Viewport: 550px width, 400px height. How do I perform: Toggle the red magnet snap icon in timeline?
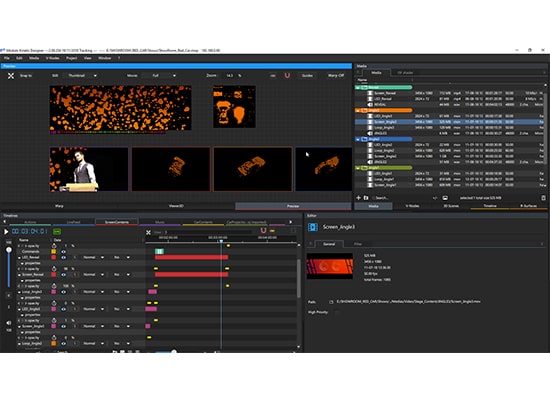263,231
